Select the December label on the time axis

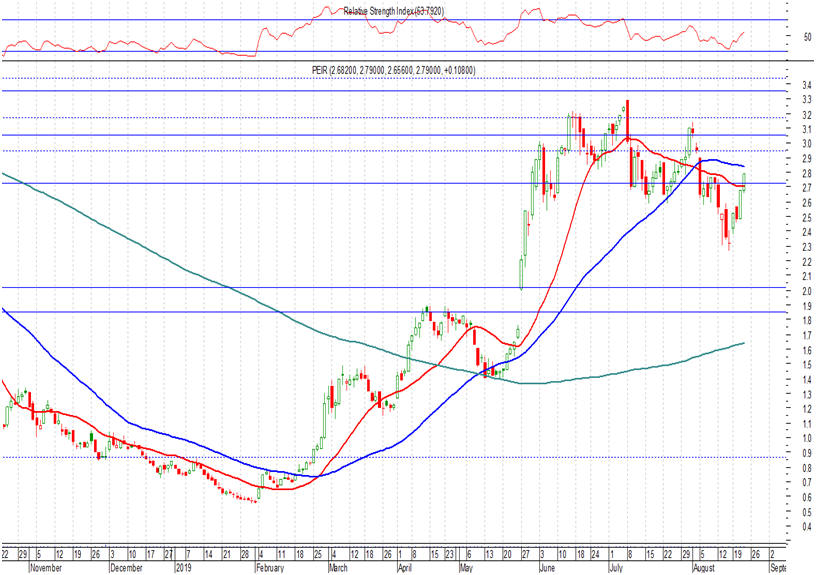click(127, 566)
